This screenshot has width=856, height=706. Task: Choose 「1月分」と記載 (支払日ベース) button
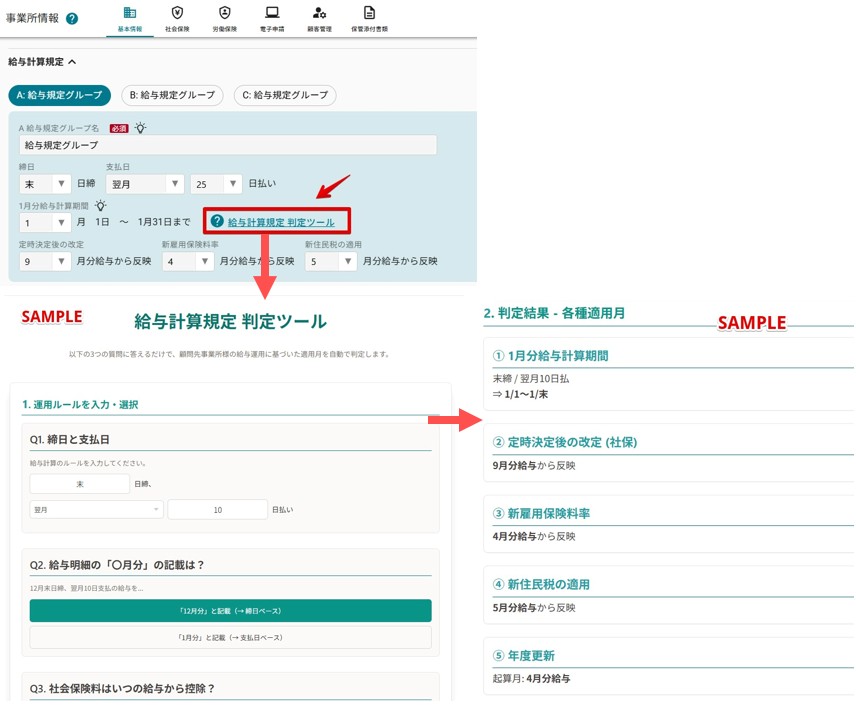(230, 637)
